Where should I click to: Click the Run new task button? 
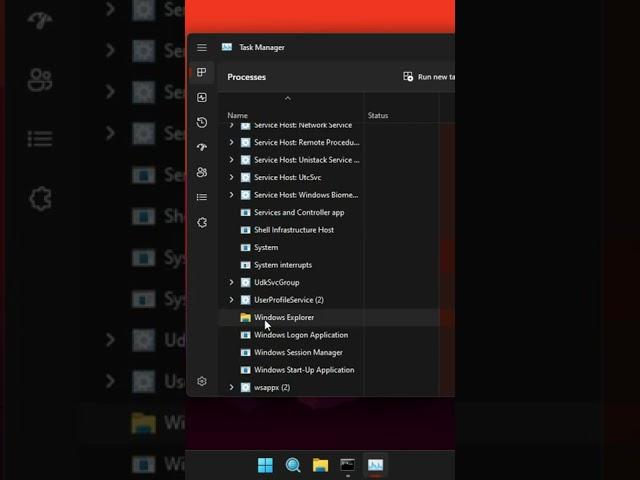coord(429,77)
